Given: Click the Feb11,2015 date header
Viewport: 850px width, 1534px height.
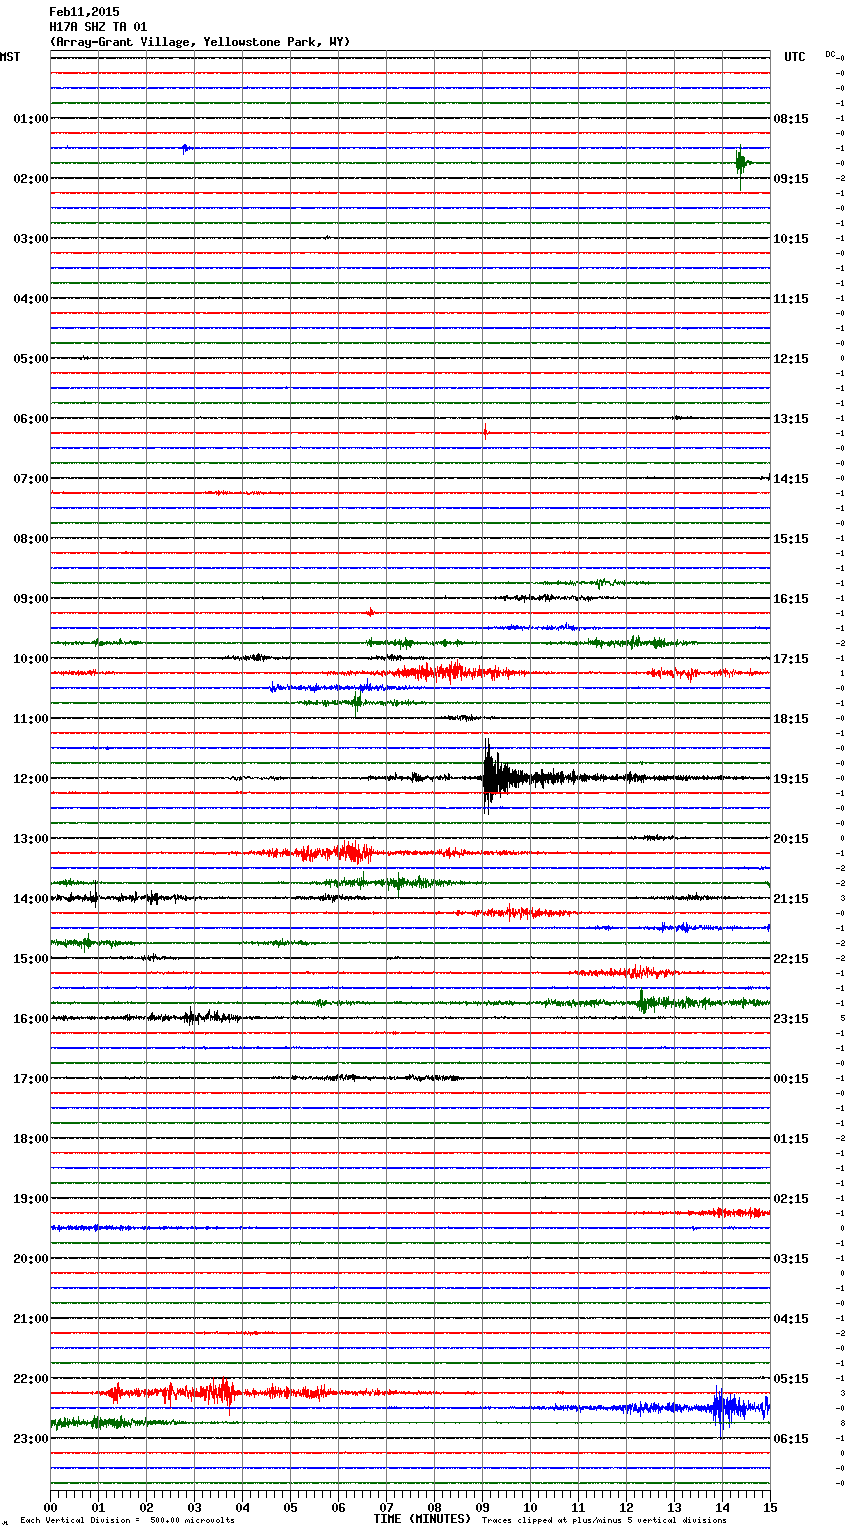Looking at the screenshot, I should (84, 12).
